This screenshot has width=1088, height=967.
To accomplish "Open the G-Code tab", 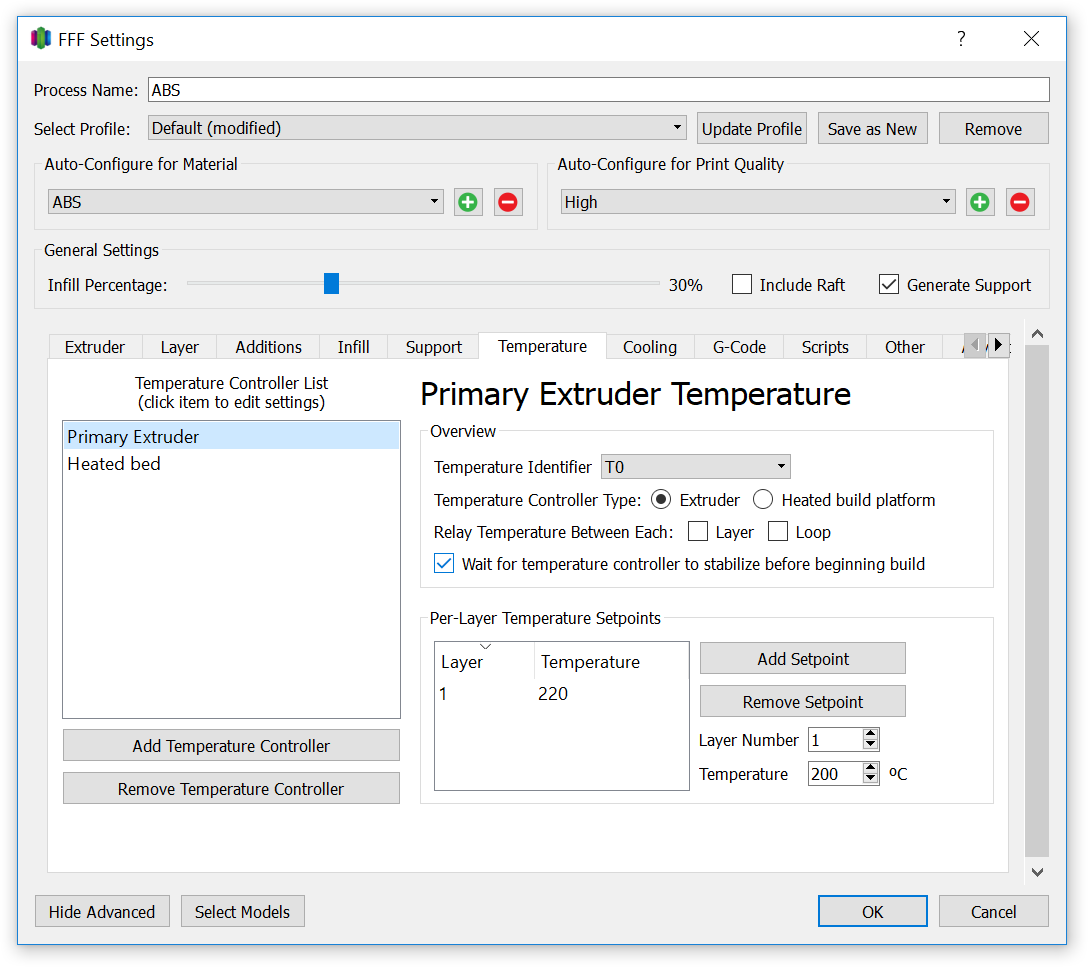I will (x=739, y=347).
